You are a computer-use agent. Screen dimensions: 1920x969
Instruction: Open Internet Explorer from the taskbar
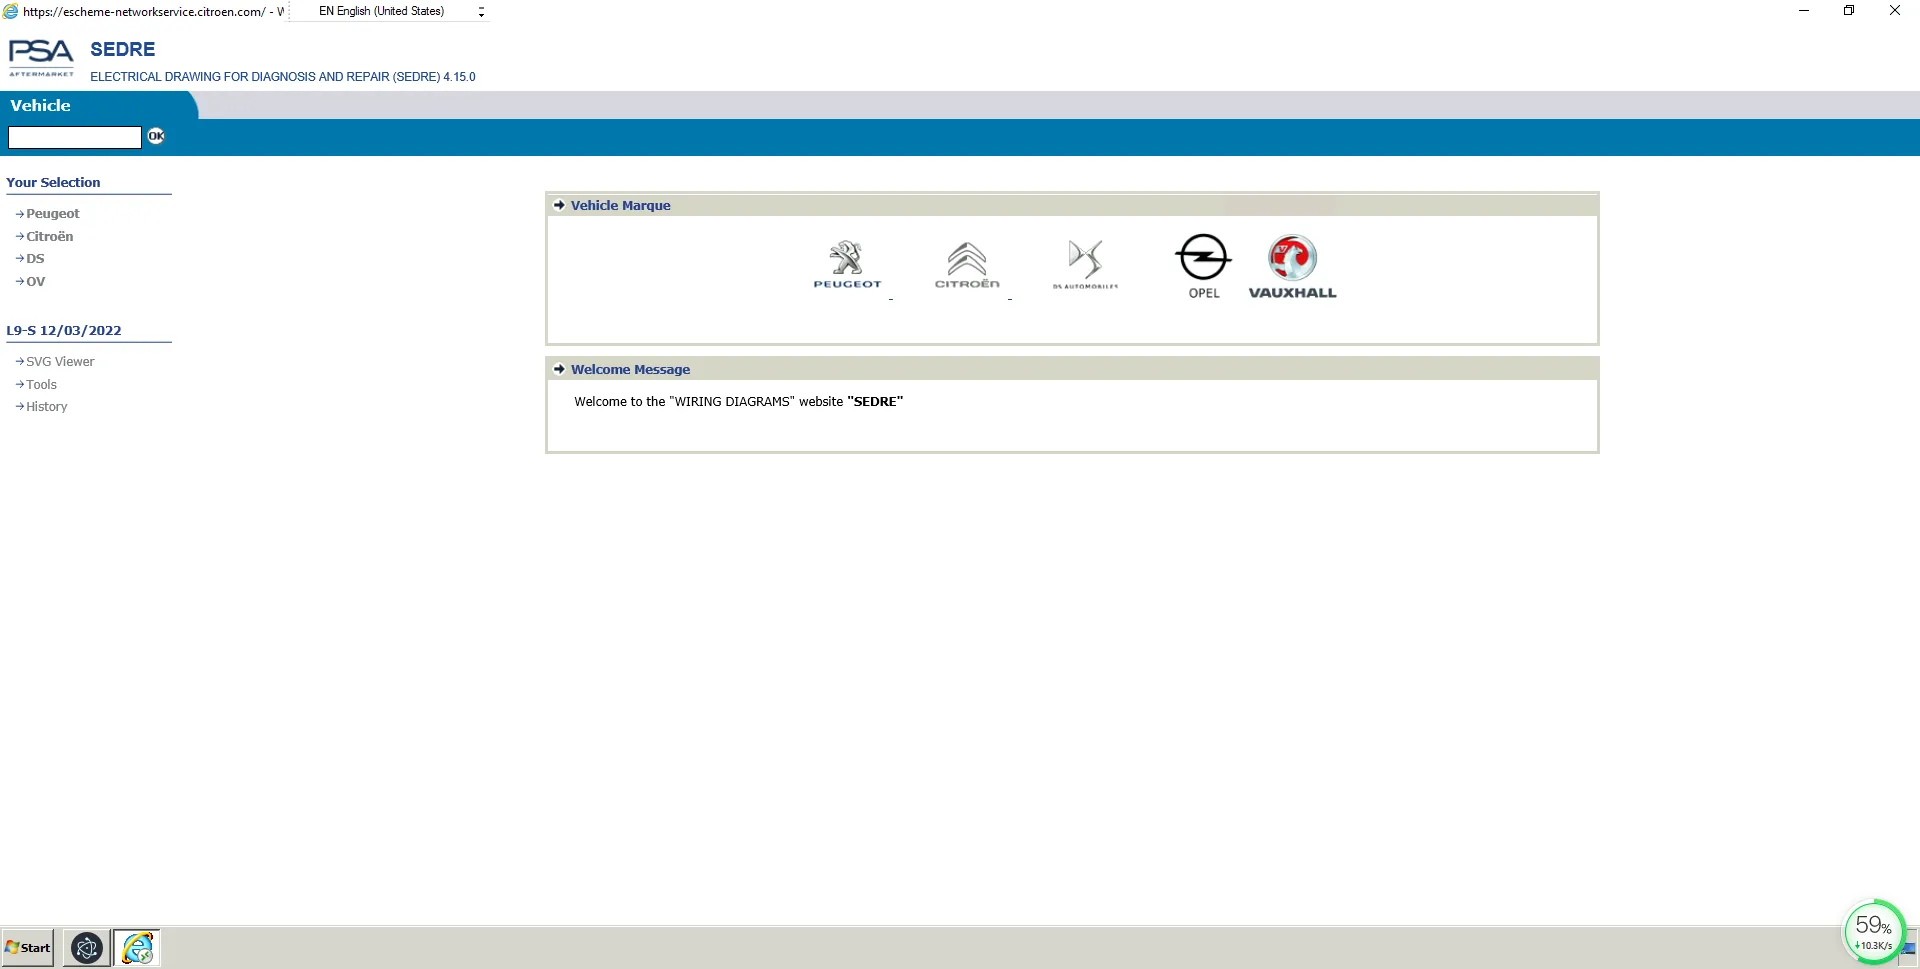[137, 947]
